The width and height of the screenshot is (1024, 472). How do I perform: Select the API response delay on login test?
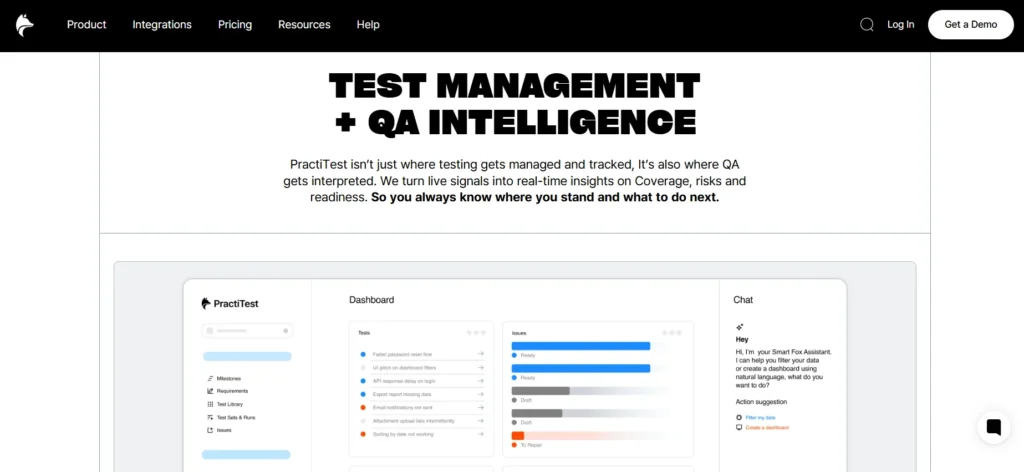click(403, 381)
